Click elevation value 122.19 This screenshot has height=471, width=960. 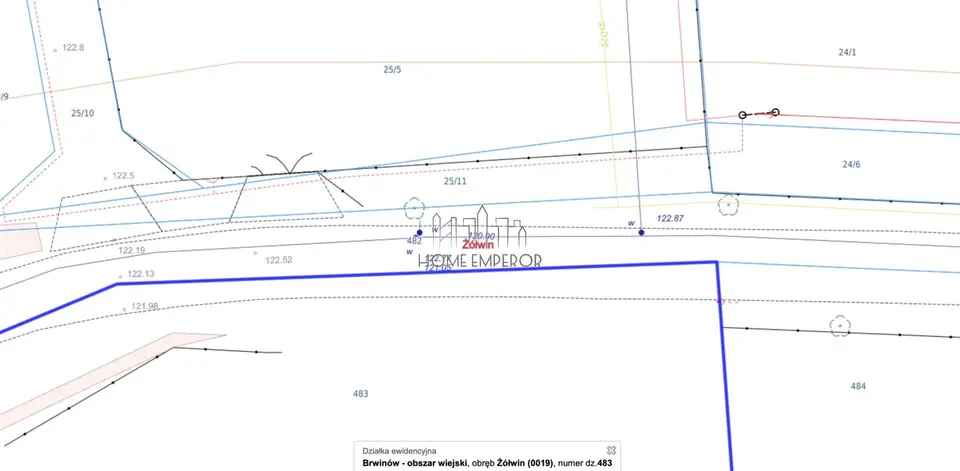(132, 251)
